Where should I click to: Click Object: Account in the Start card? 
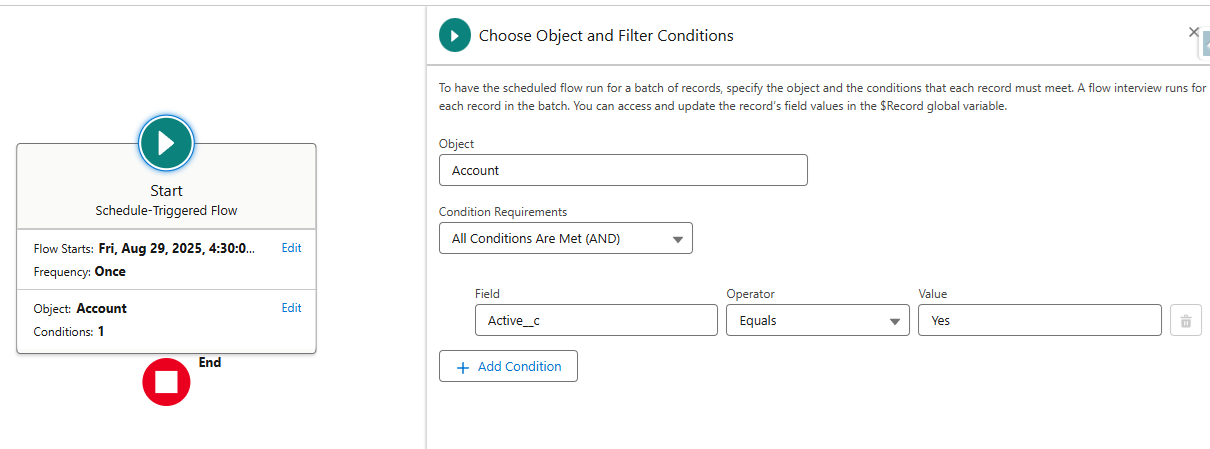coord(81,309)
